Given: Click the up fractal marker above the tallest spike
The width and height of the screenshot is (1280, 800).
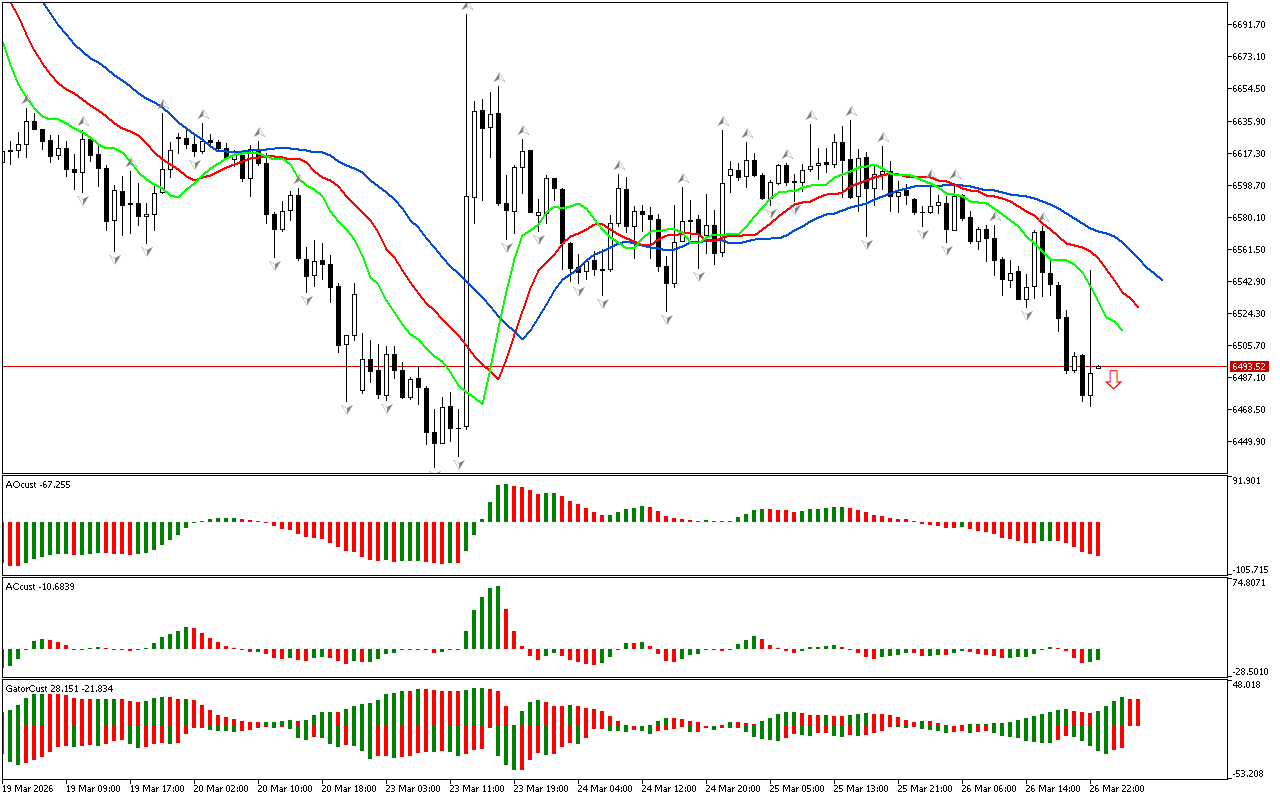Looking at the screenshot, I should click(466, 8).
